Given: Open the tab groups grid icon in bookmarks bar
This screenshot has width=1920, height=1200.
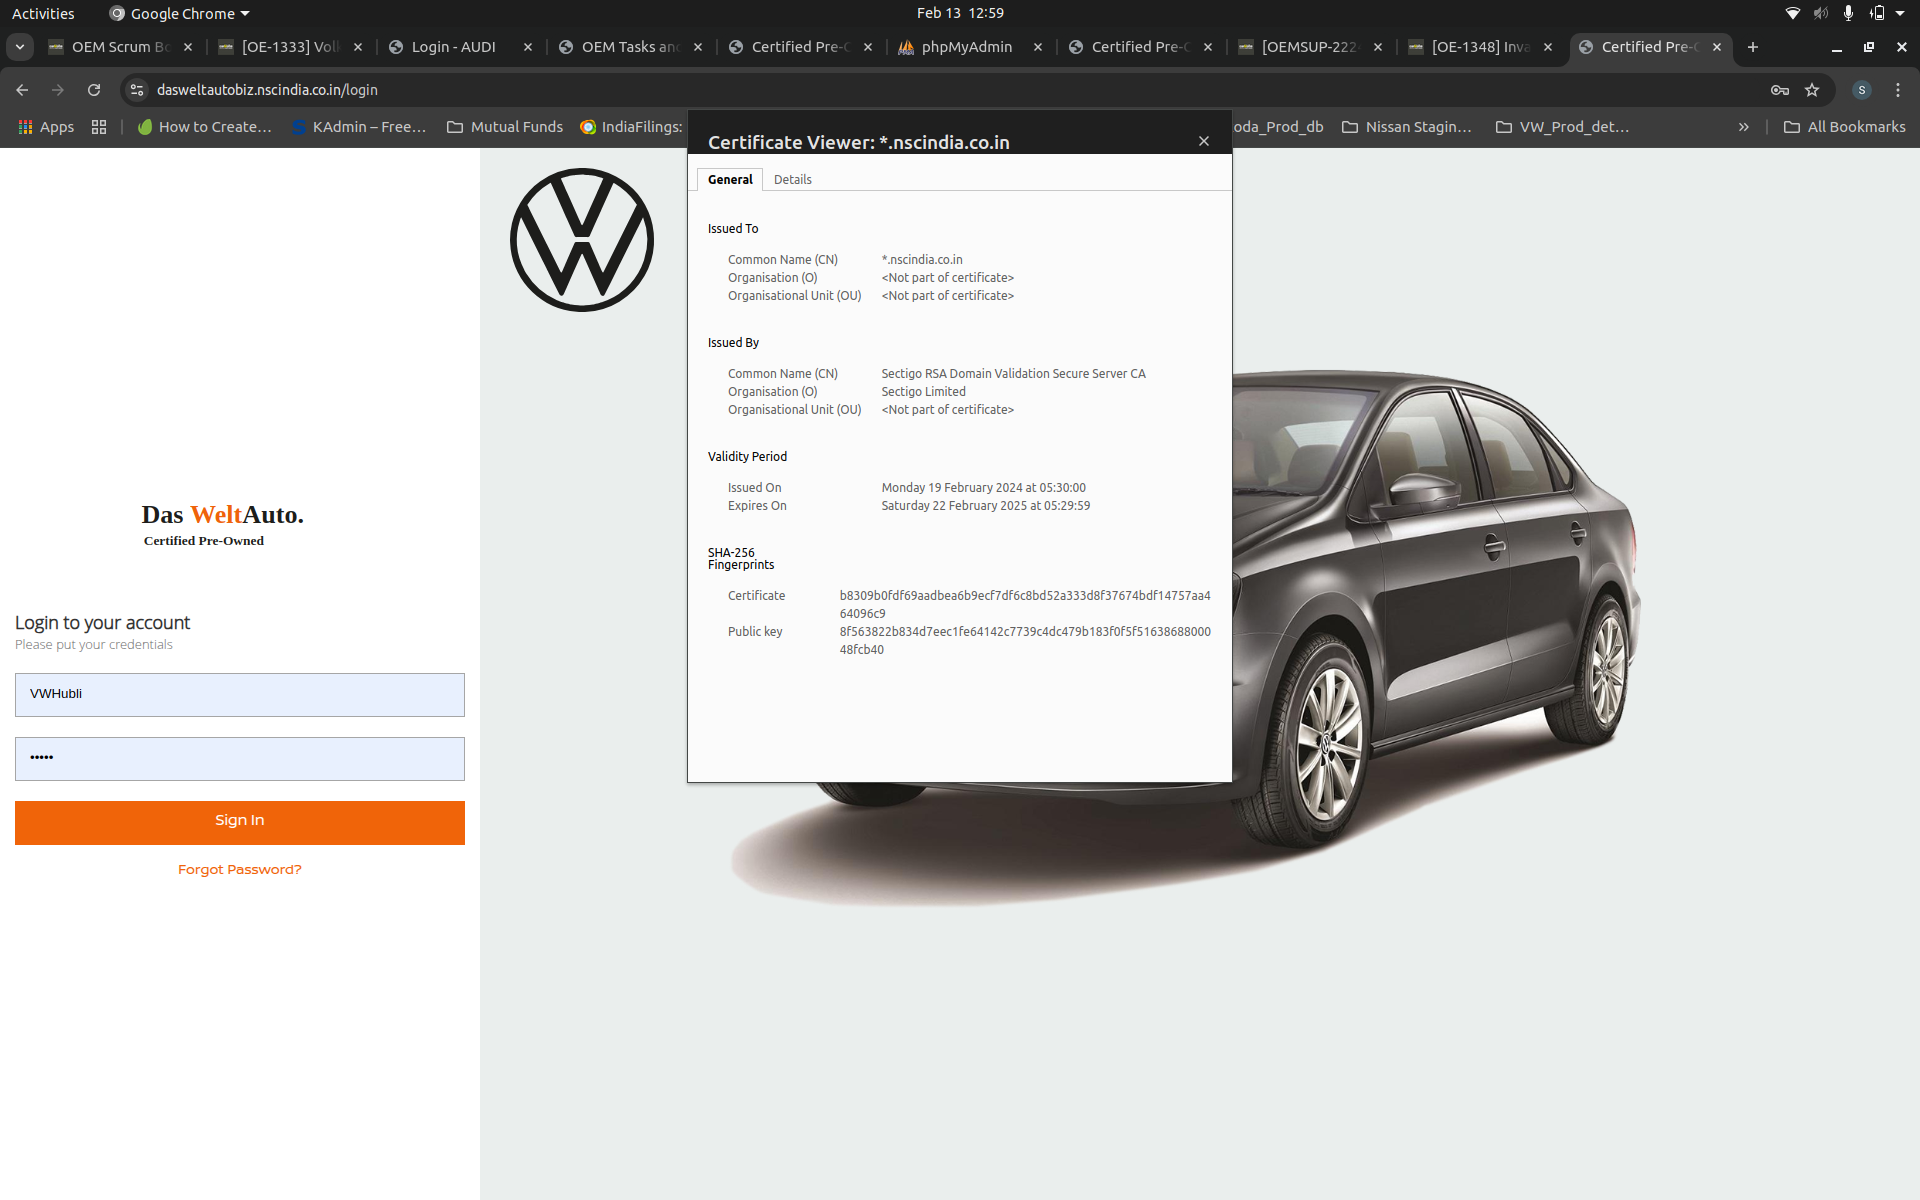Looking at the screenshot, I should click(x=99, y=127).
